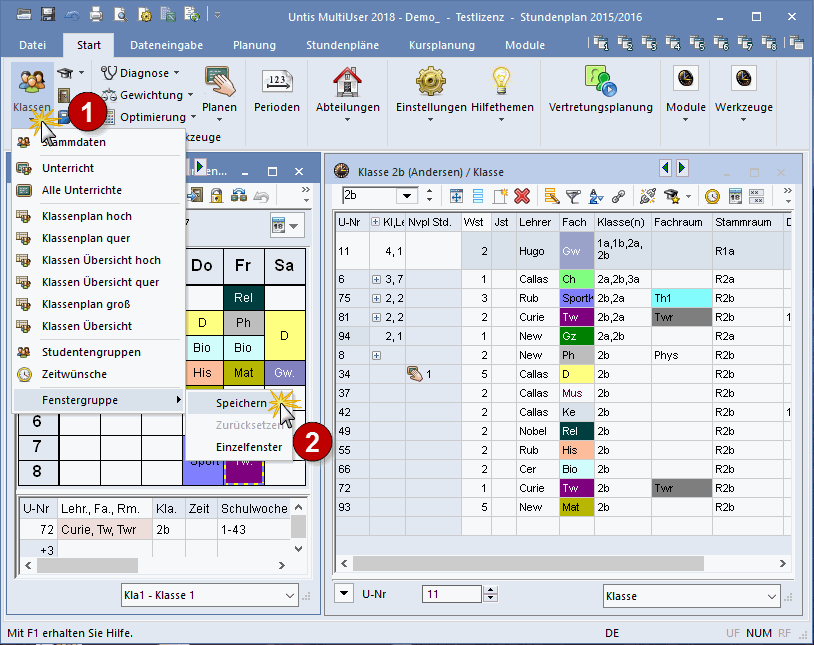
Task: Expand the coupling row for U-Nr 81
Action: 376,317
